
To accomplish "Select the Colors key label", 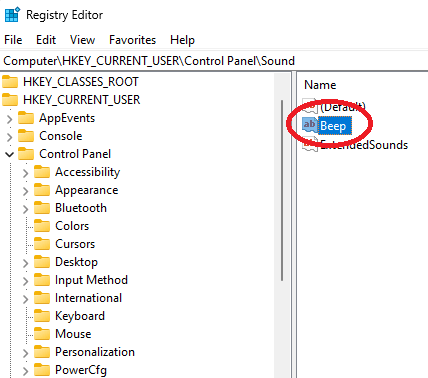I will pos(72,226).
